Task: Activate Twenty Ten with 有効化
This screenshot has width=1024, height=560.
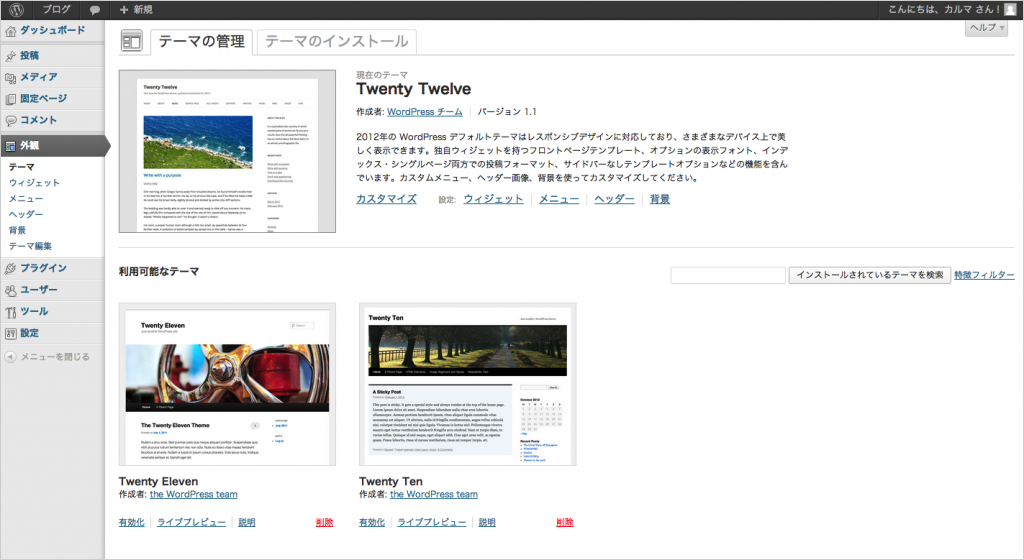Action: tap(372, 522)
